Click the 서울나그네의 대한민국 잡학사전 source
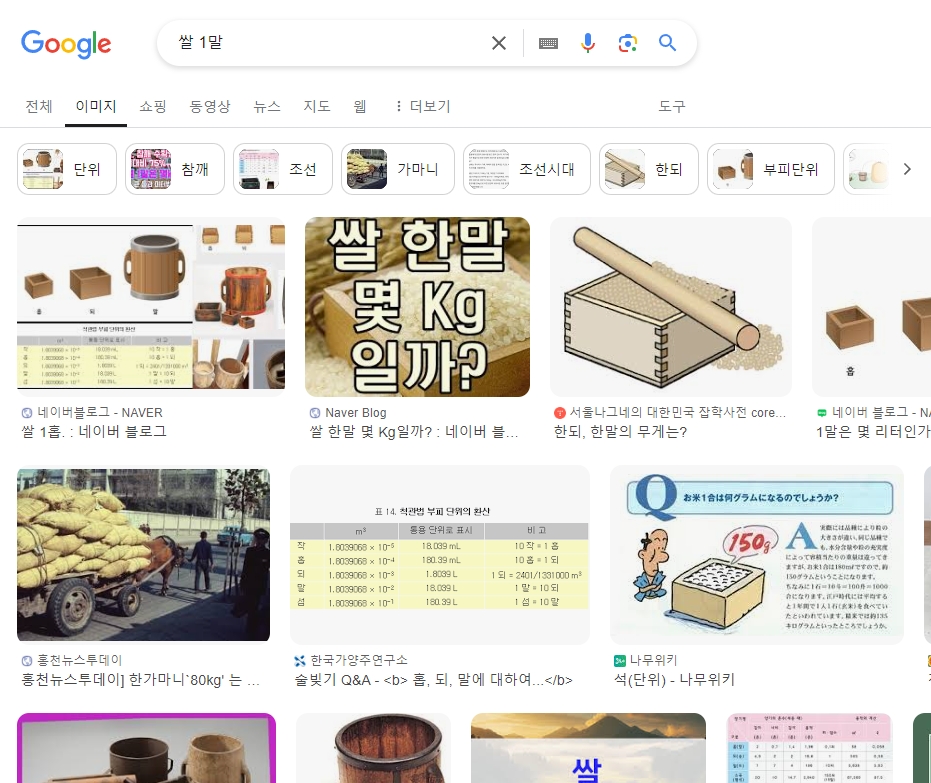The width and height of the screenshot is (931, 783). [x=677, y=413]
